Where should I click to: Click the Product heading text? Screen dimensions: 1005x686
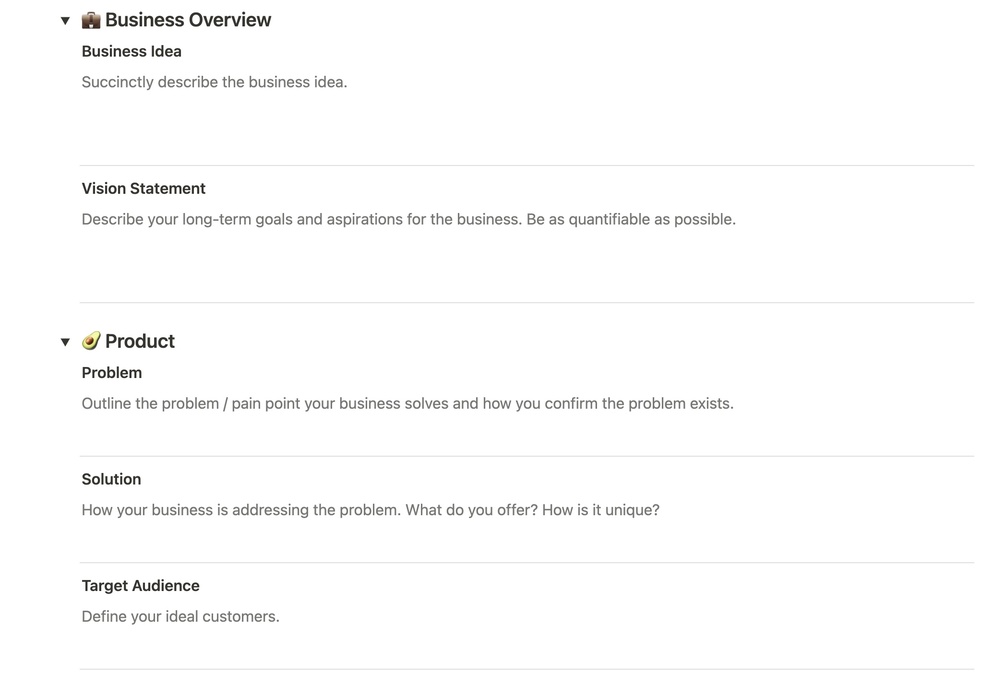[140, 341]
